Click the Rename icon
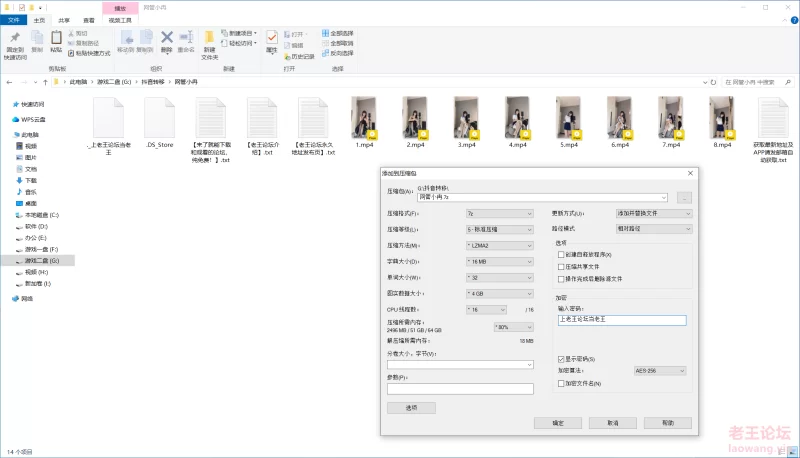Screen dimensions: 800x458 click(x=186, y=37)
